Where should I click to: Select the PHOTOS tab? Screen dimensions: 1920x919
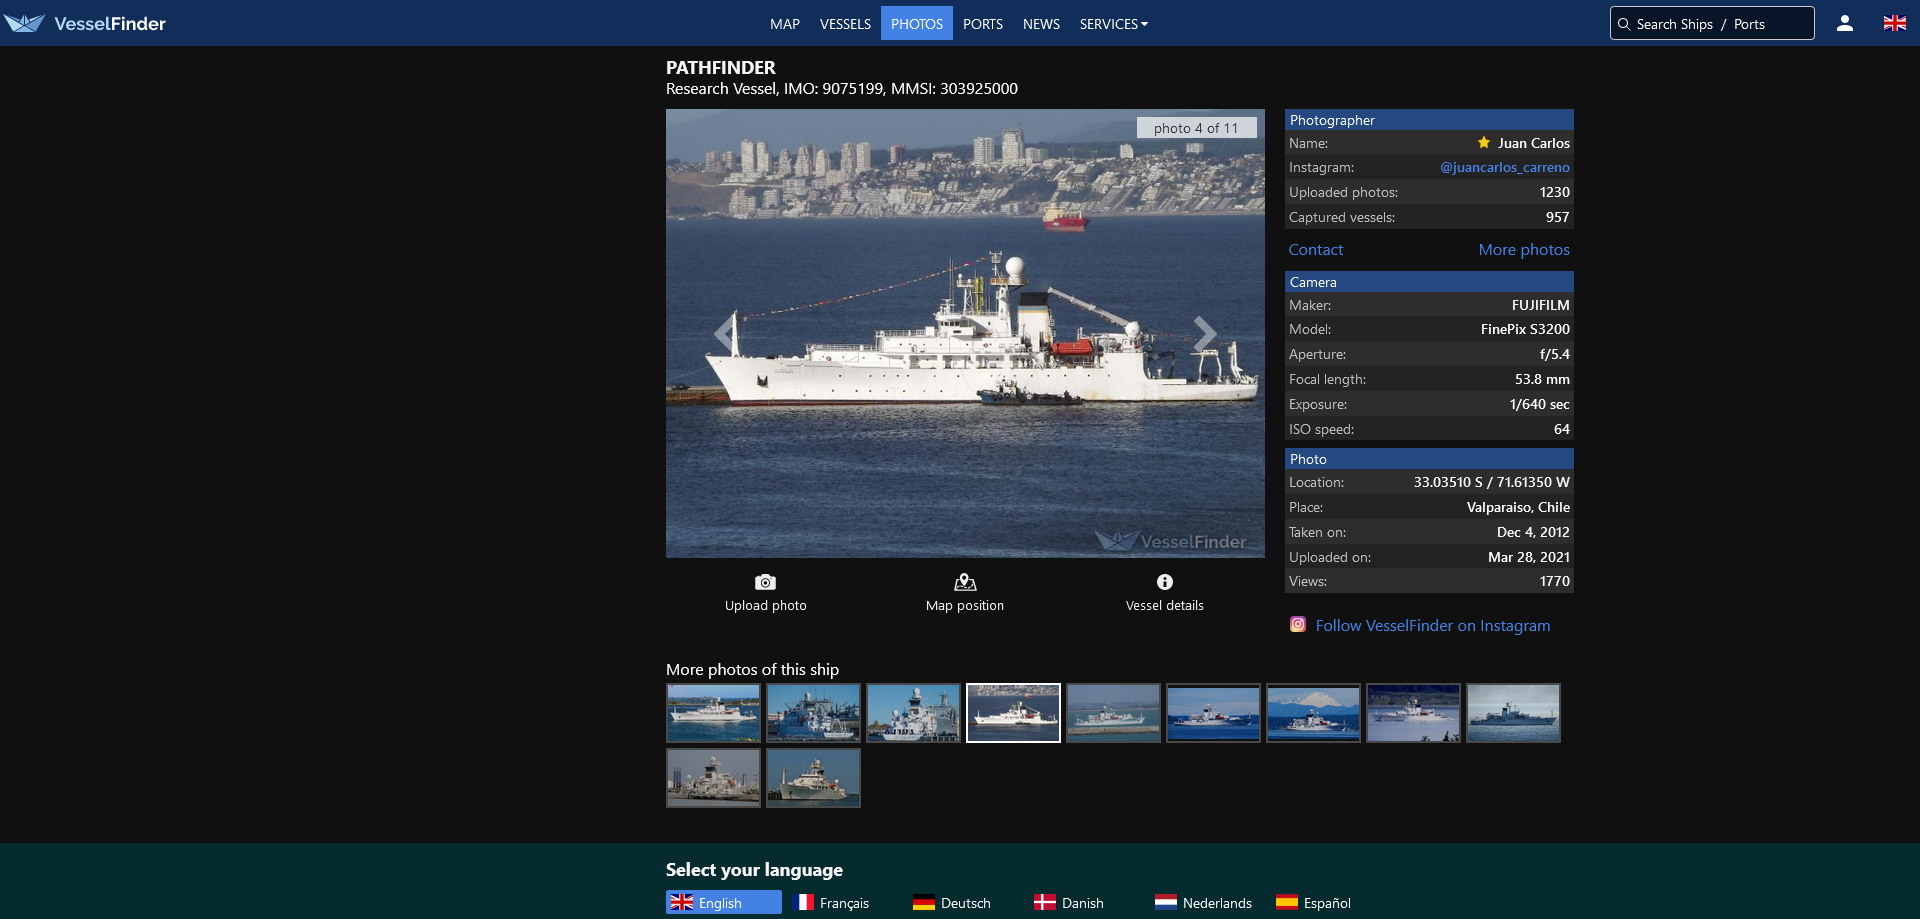coord(917,24)
